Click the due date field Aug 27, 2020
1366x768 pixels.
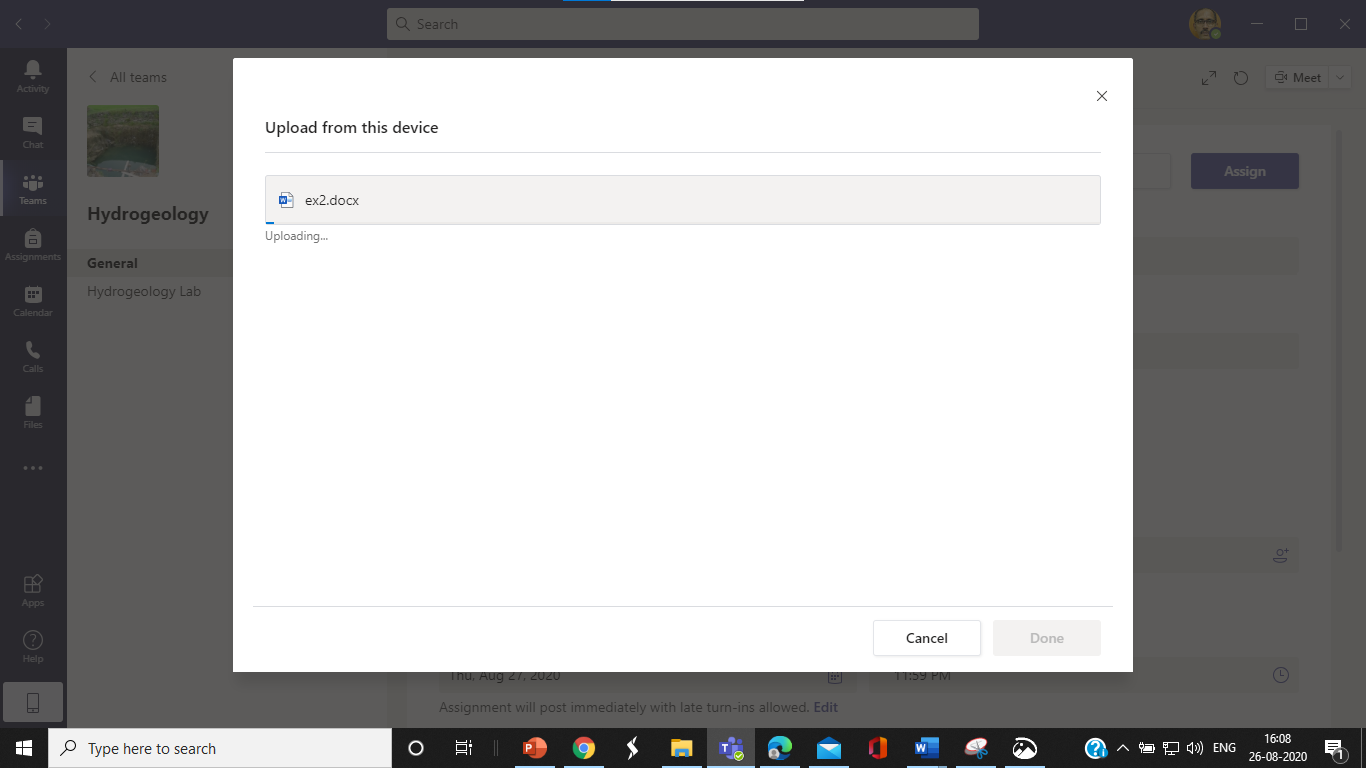point(647,675)
